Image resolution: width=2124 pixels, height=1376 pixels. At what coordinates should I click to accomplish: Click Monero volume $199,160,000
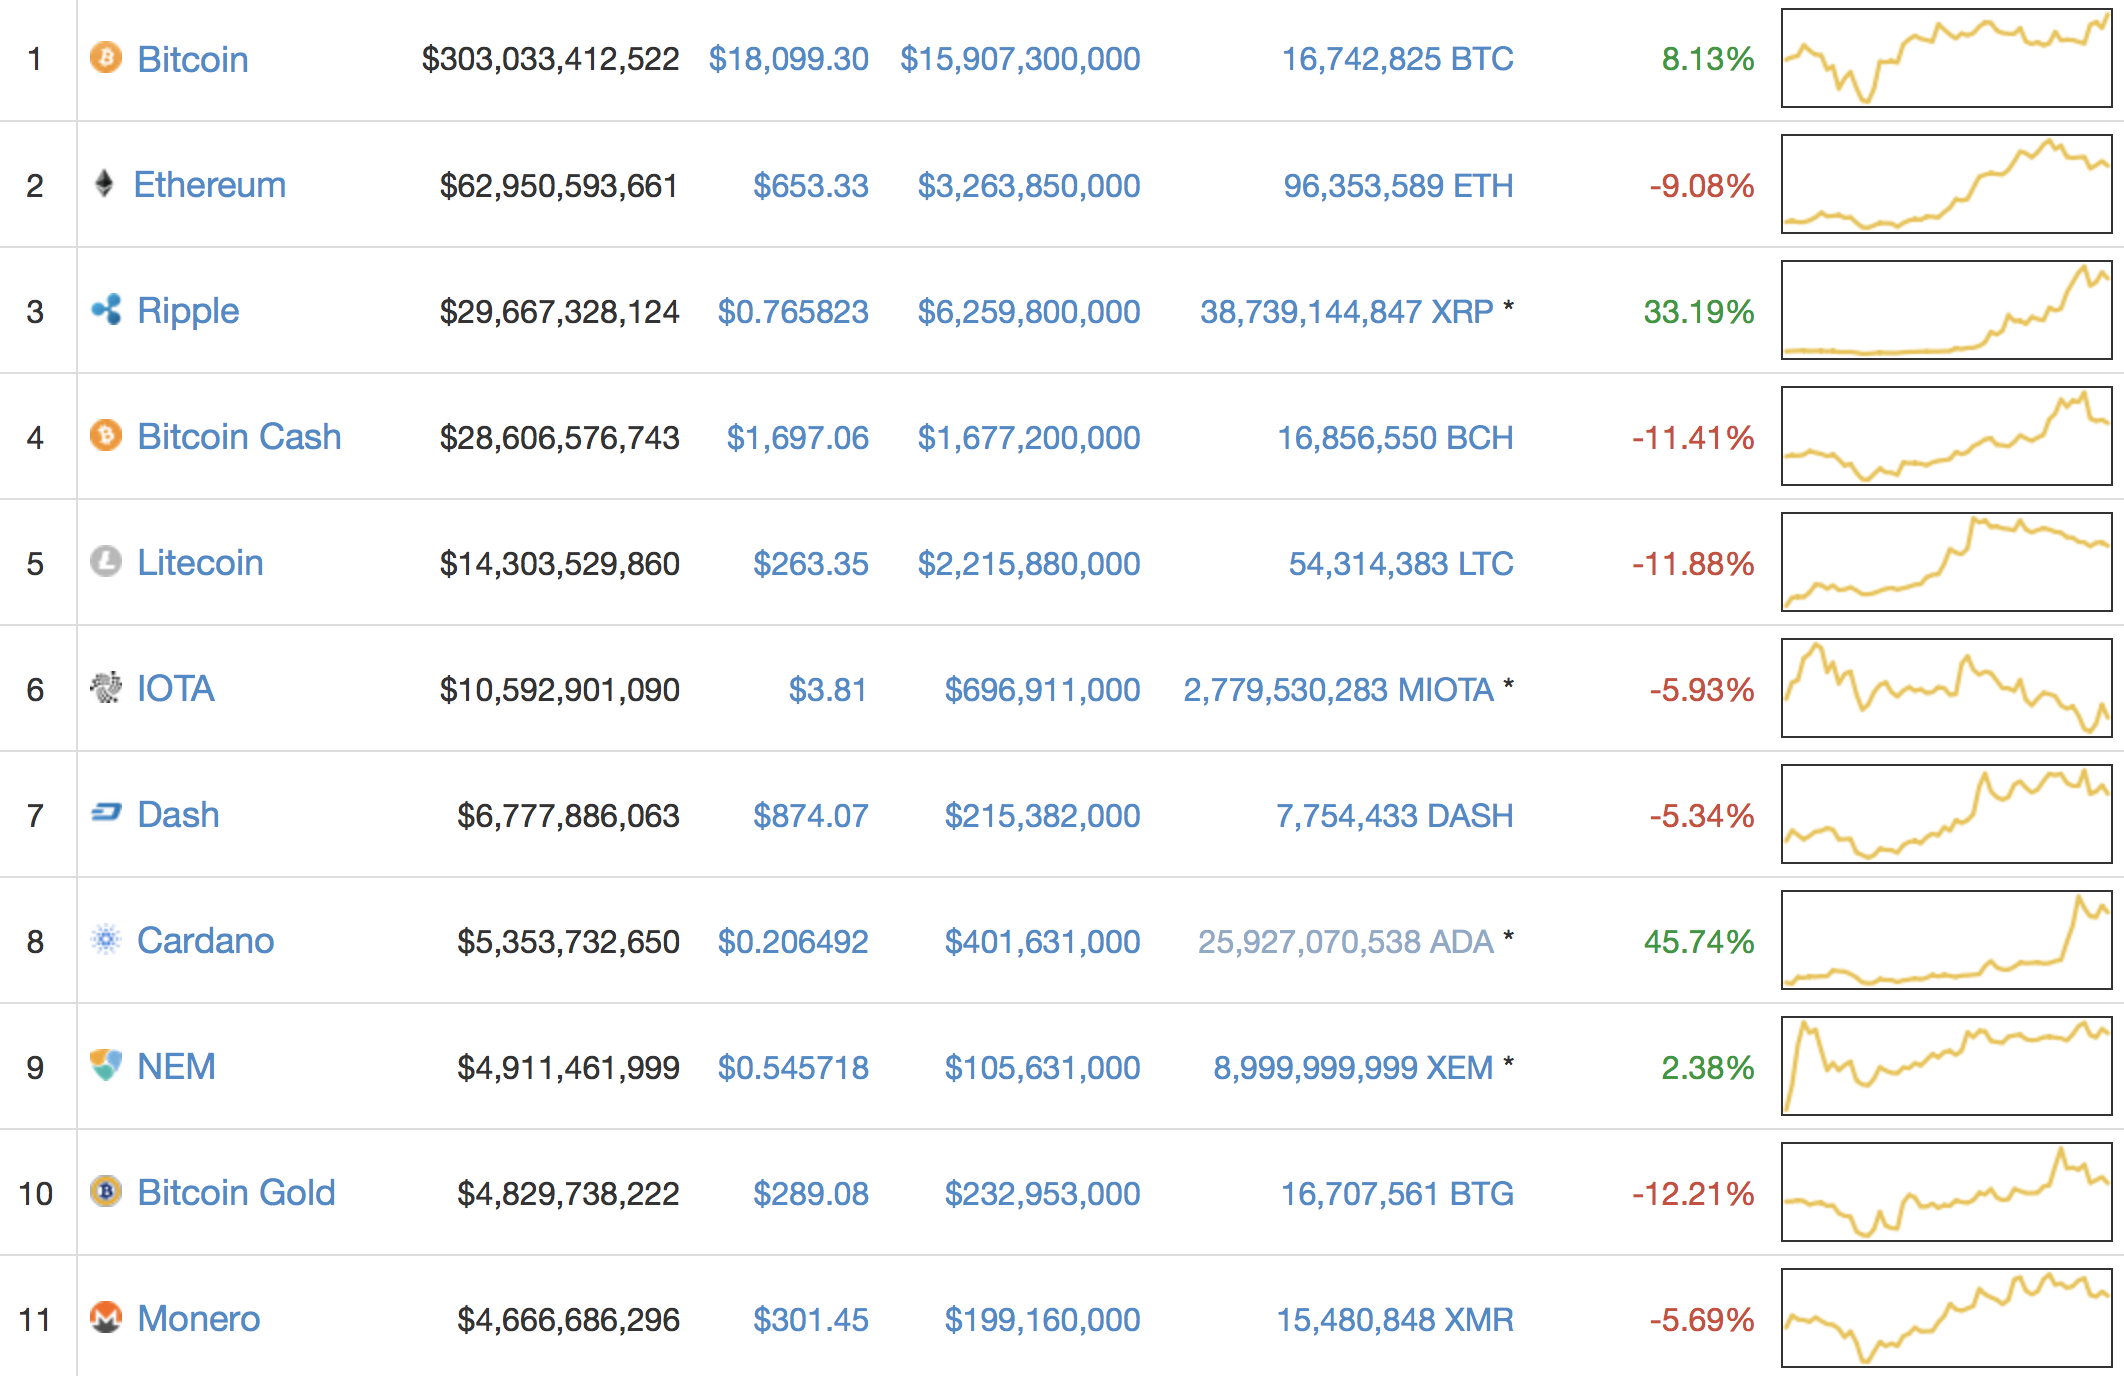click(1043, 1319)
